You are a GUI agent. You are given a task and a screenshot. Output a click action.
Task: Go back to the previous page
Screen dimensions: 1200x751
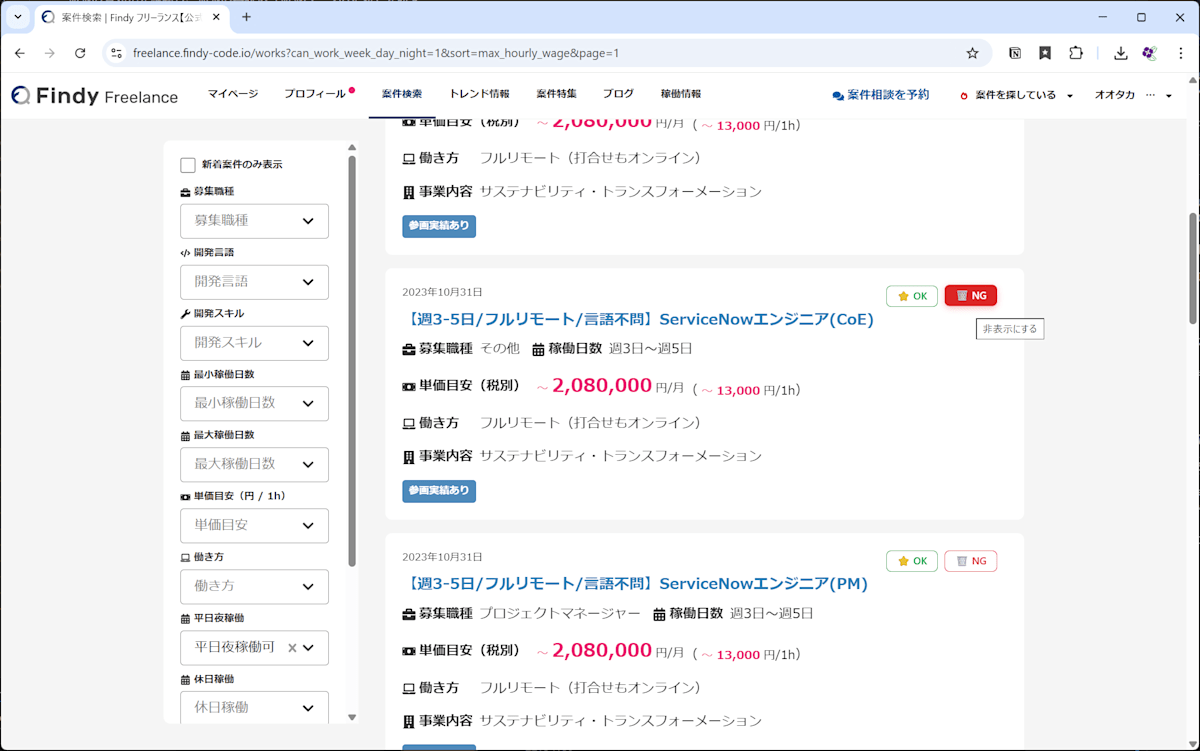pos(19,53)
